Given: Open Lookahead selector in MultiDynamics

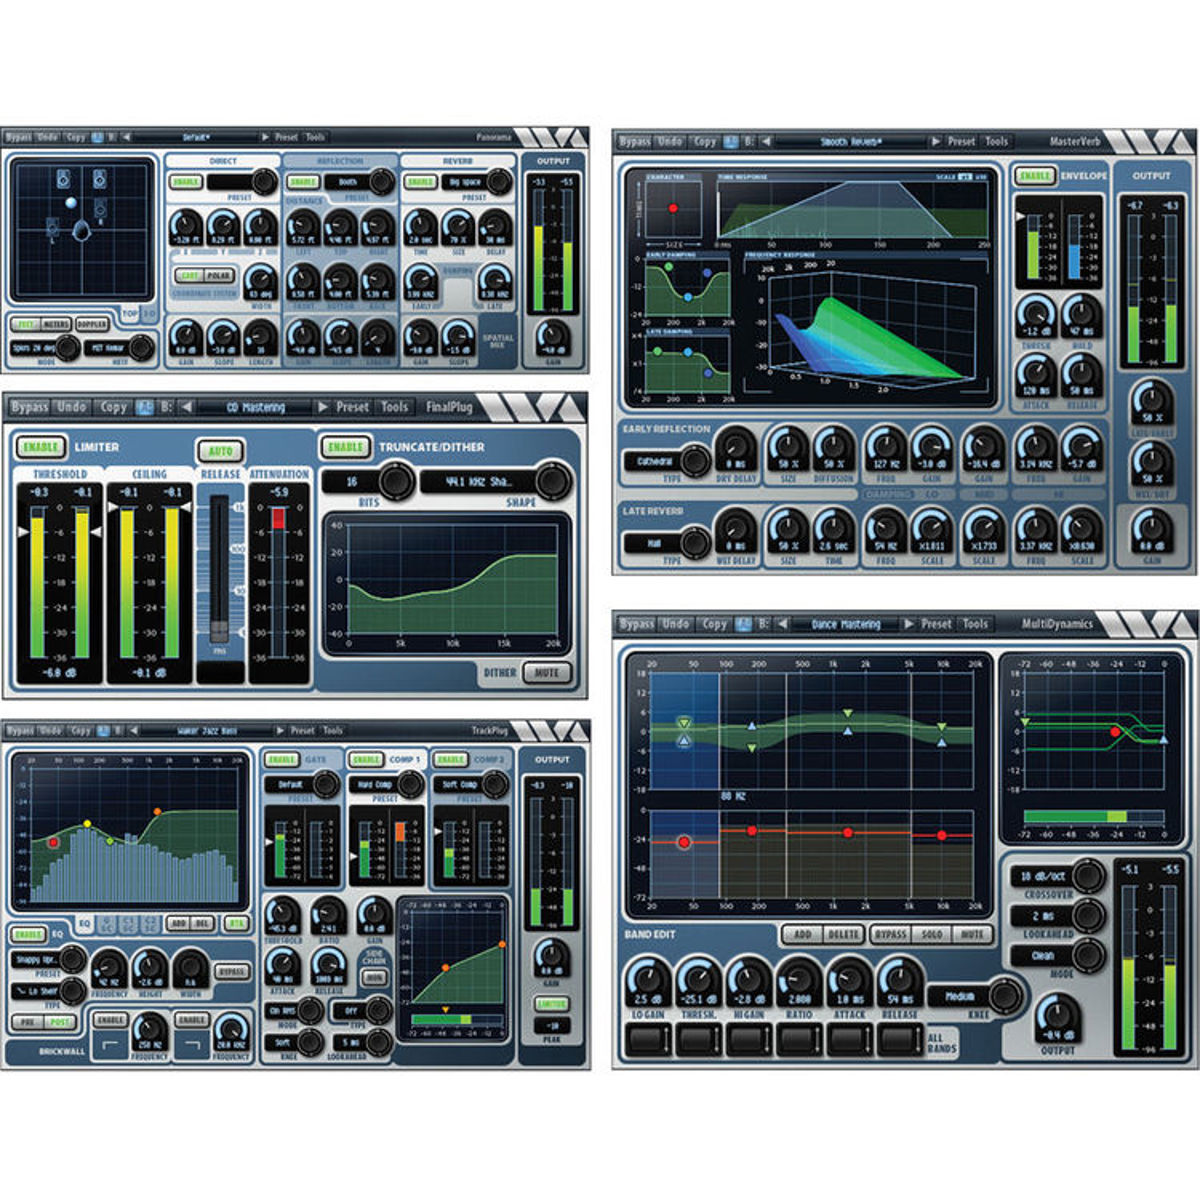Looking at the screenshot, I should click(x=1056, y=916).
